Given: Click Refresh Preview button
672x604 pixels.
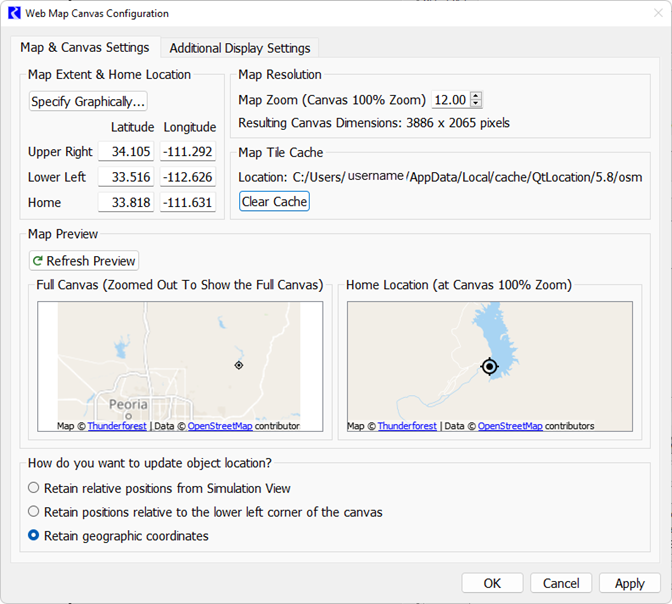Looking at the screenshot, I should [84, 261].
